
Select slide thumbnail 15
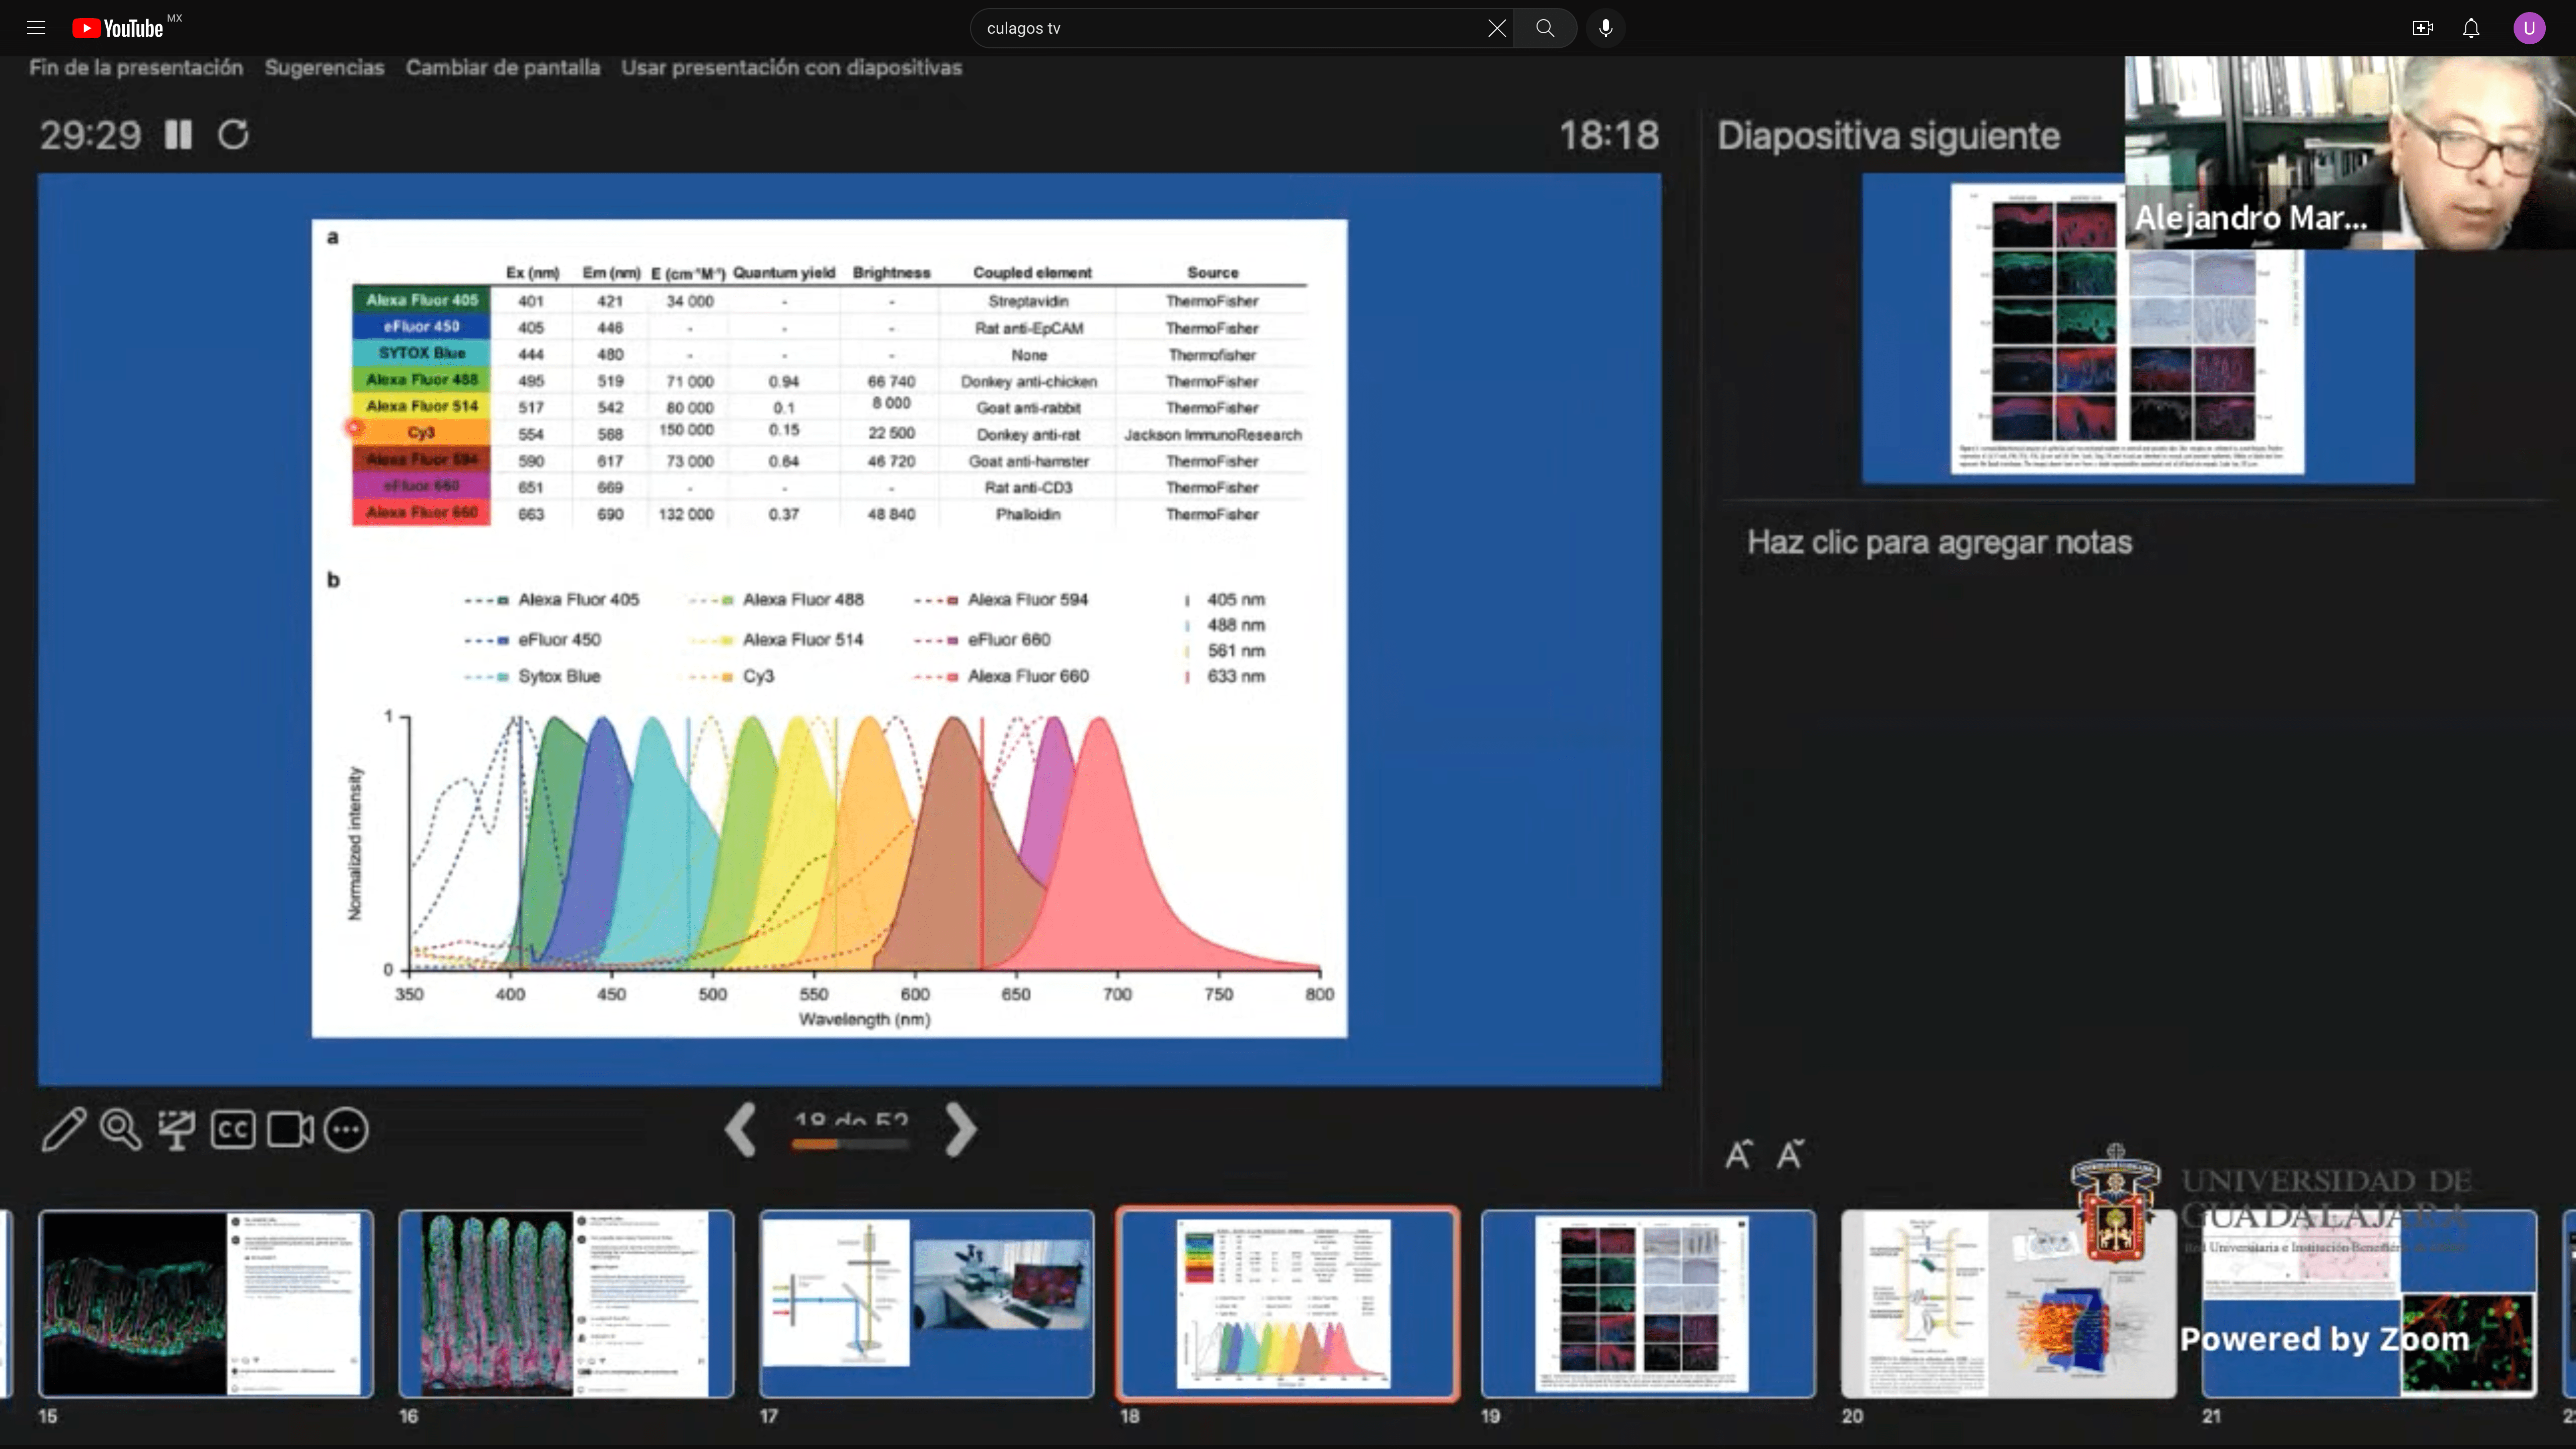[206, 1303]
